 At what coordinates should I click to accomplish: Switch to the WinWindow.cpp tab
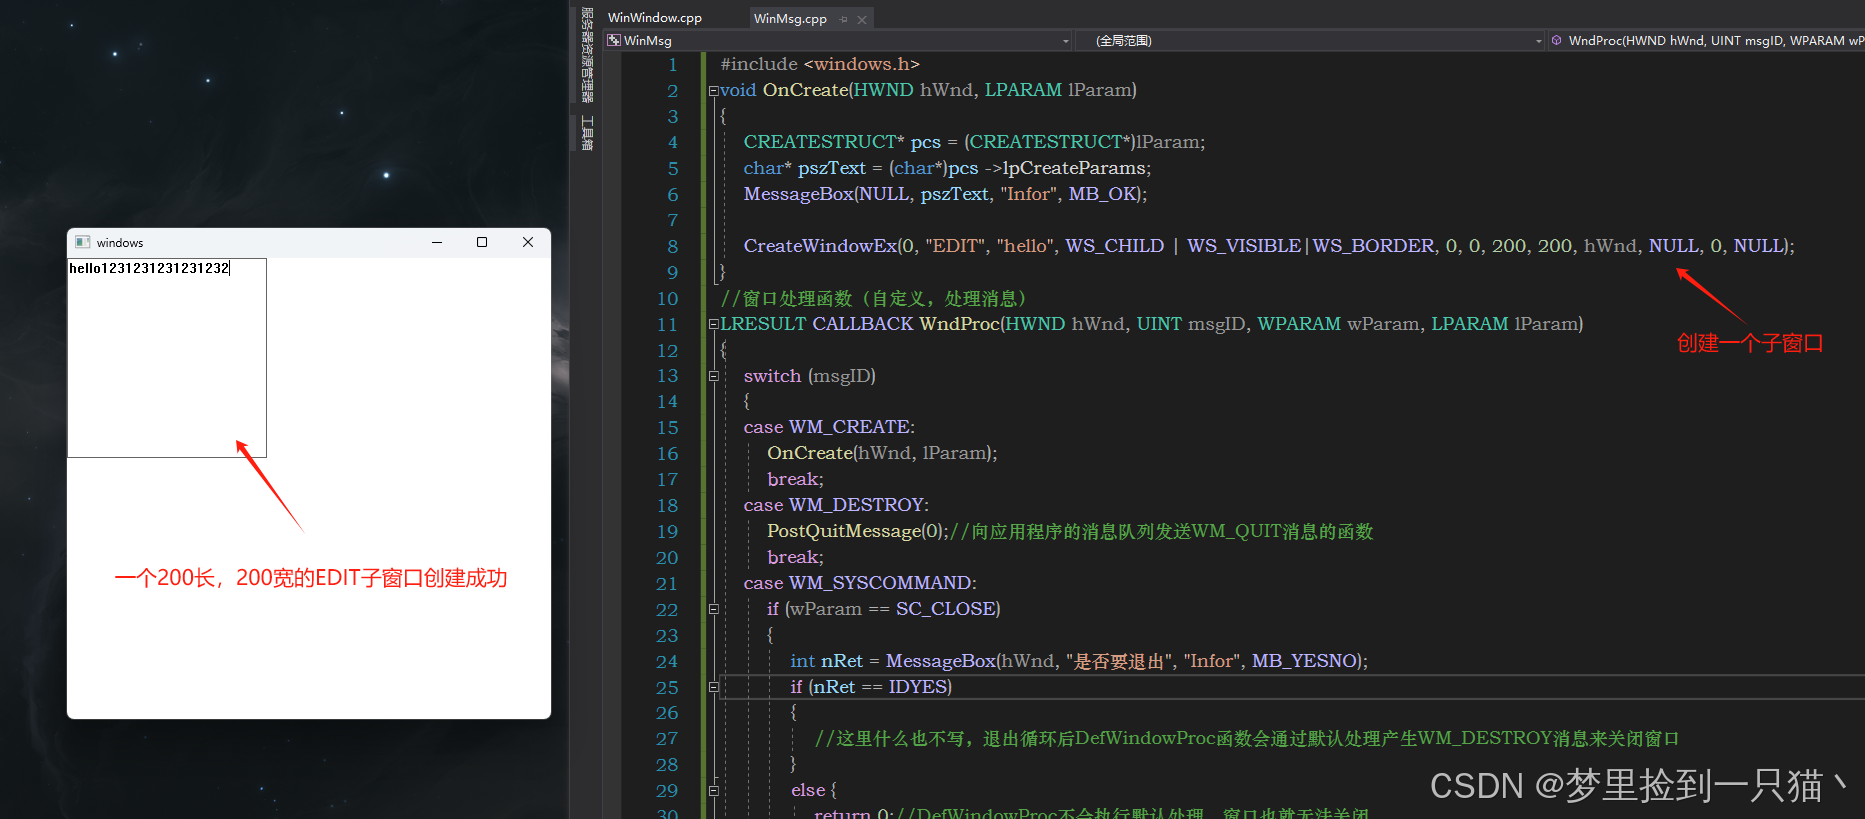(655, 18)
